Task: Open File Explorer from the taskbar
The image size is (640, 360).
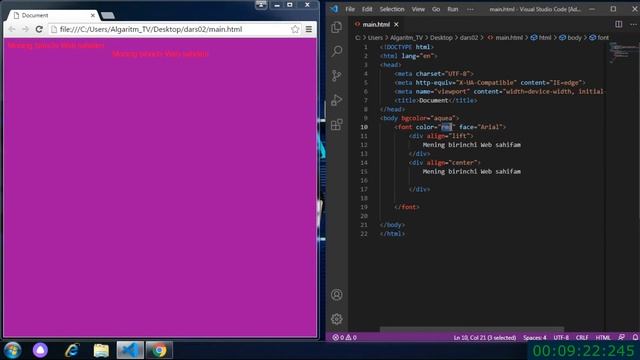Action: [101, 350]
